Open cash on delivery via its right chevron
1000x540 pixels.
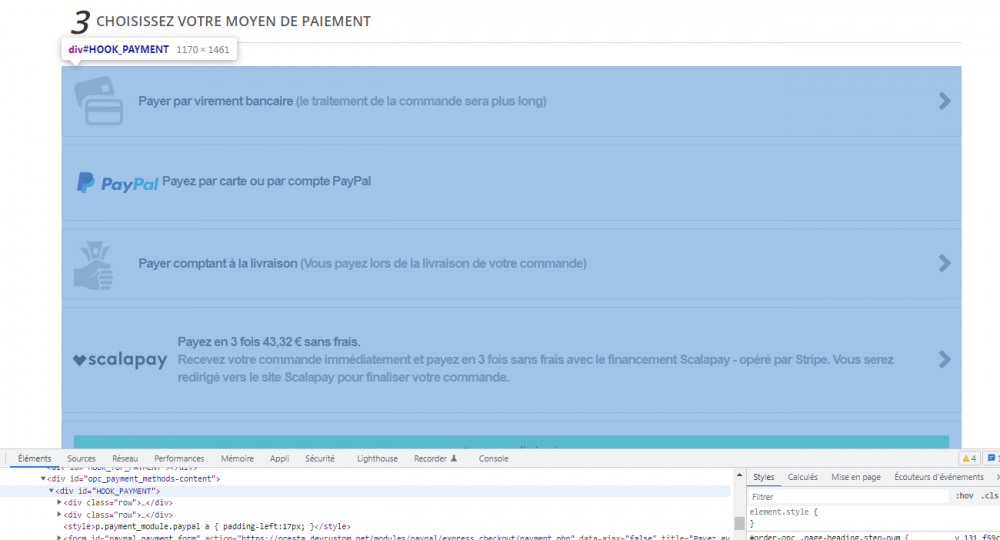click(x=945, y=263)
